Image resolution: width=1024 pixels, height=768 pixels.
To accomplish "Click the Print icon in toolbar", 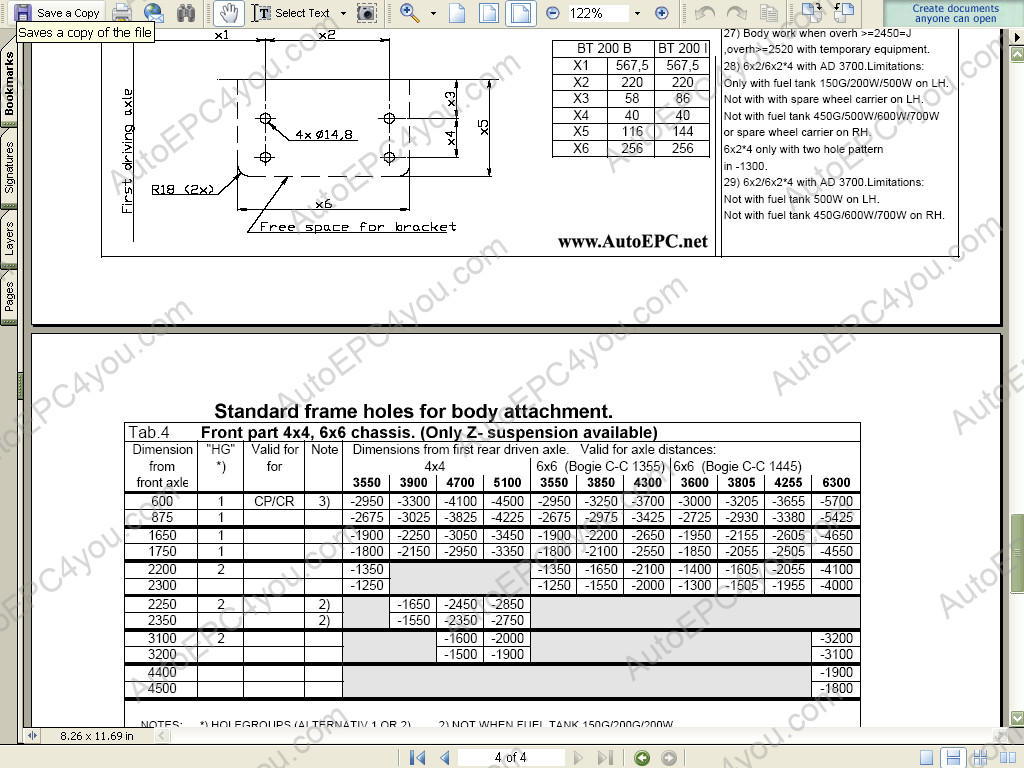I will 122,13.
